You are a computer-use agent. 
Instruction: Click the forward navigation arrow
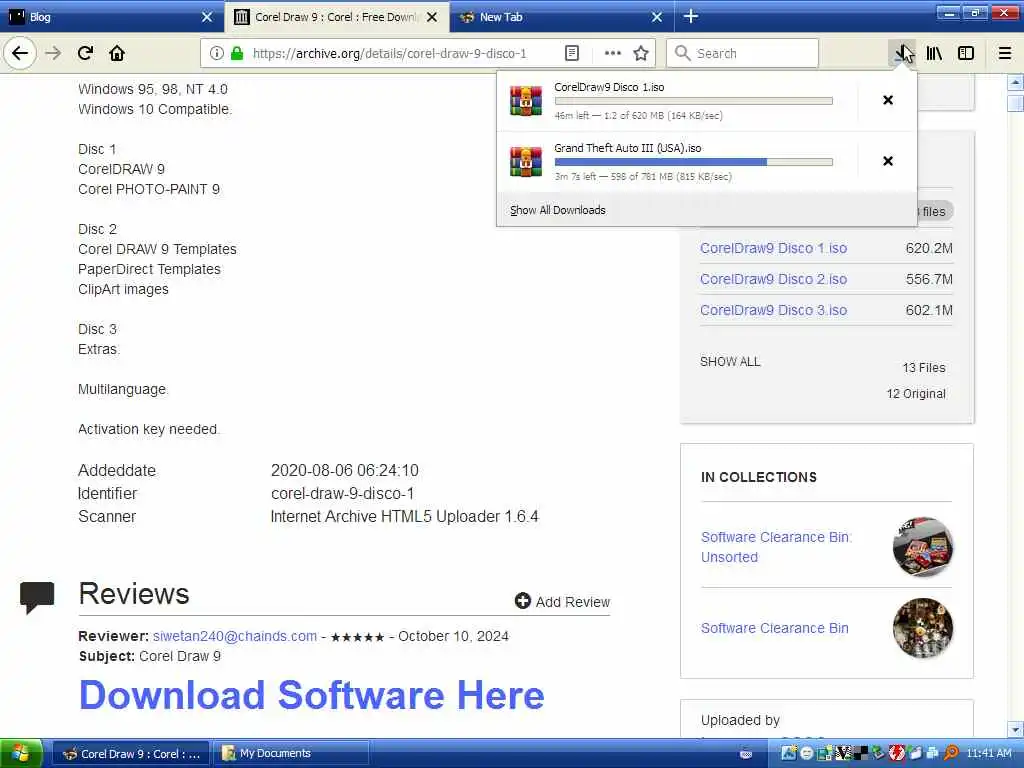click(53, 53)
